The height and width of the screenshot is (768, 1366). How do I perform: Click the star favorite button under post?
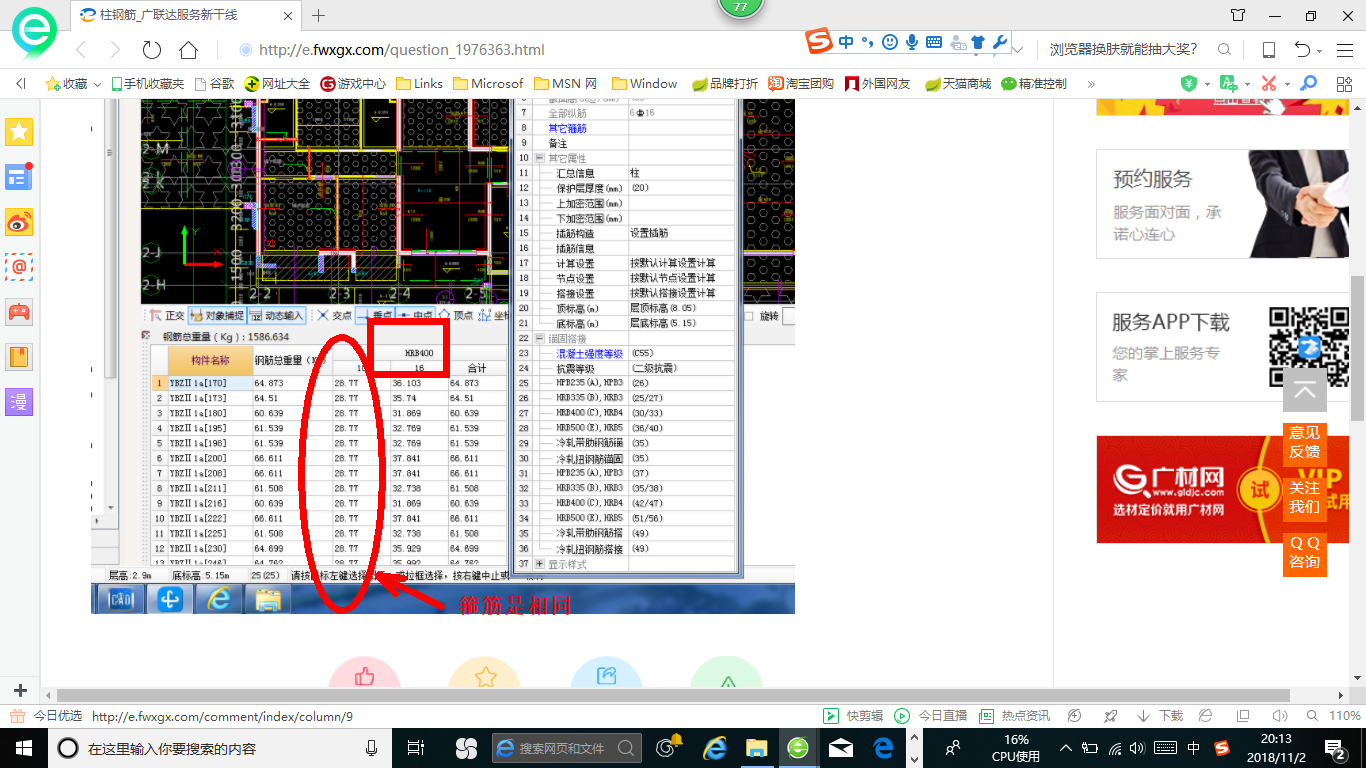pyautogui.click(x=485, y=677)
